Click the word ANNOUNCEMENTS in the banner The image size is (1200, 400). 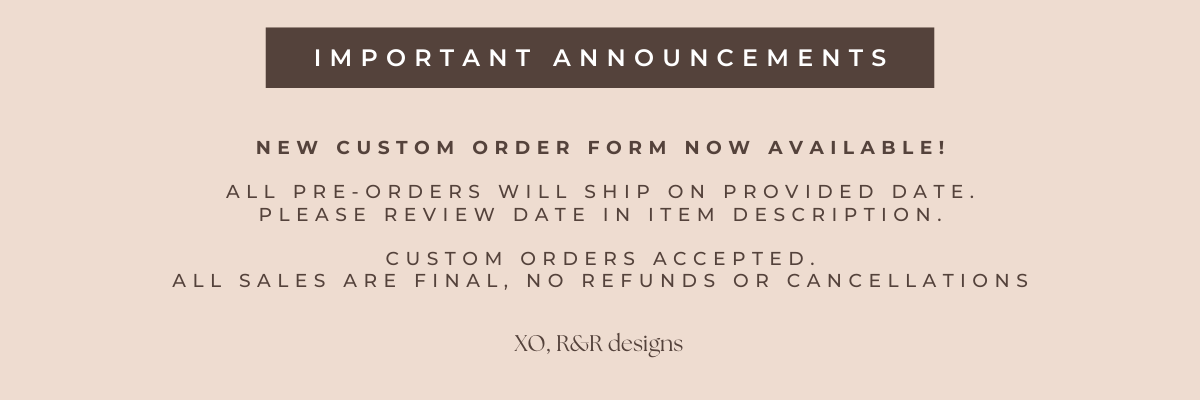point(720,58)
